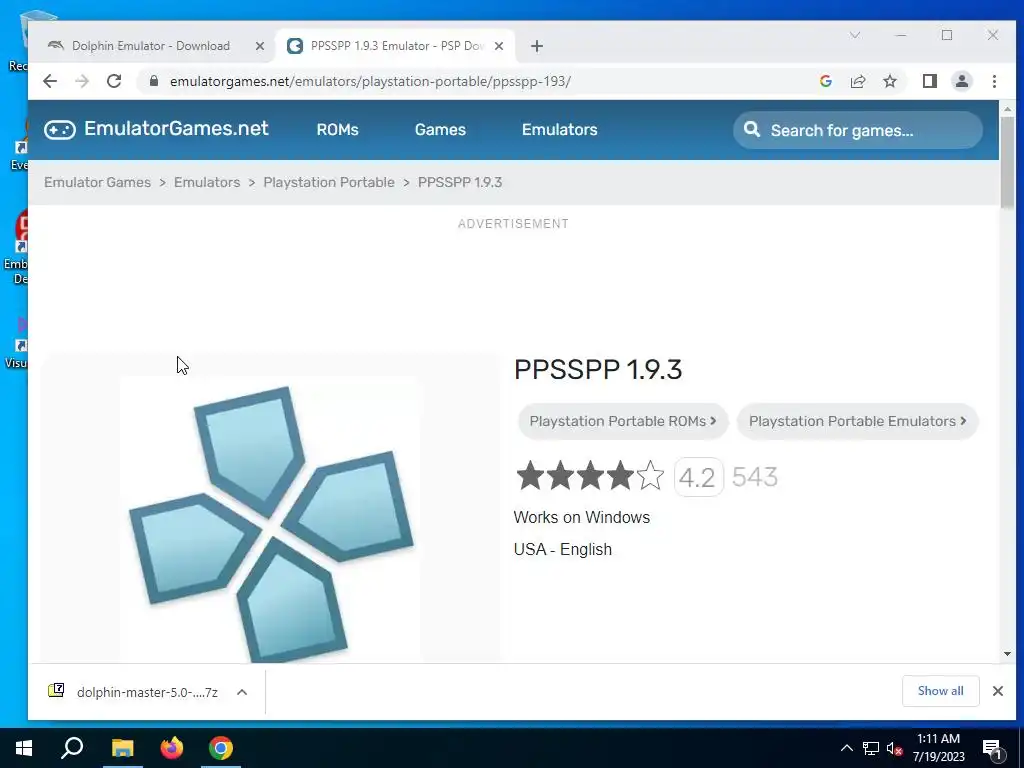The width and height of the screenshot is (1024, 768).
Task: Switch to the Dolphin Emulator - Download tab
Action: (150, 46)
